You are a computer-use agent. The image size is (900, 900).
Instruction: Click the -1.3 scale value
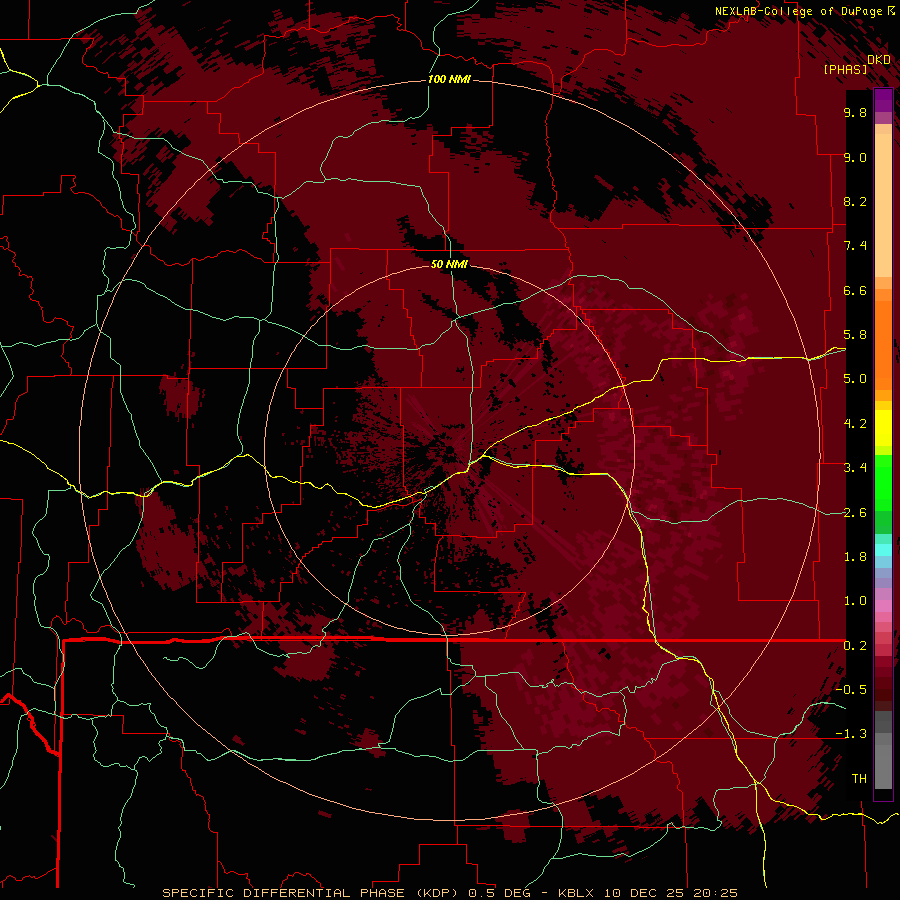click(x=851, y=734)
